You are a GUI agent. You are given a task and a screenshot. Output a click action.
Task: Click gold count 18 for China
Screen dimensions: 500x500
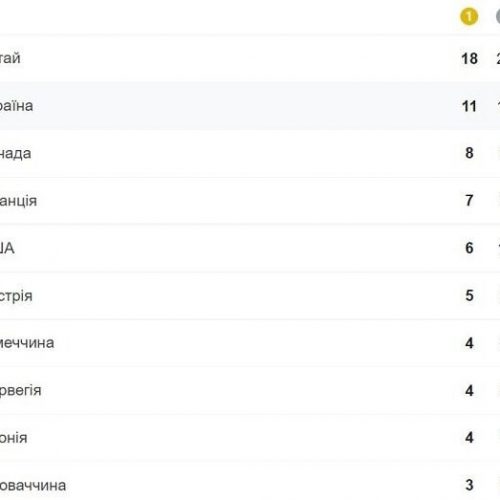469,59
